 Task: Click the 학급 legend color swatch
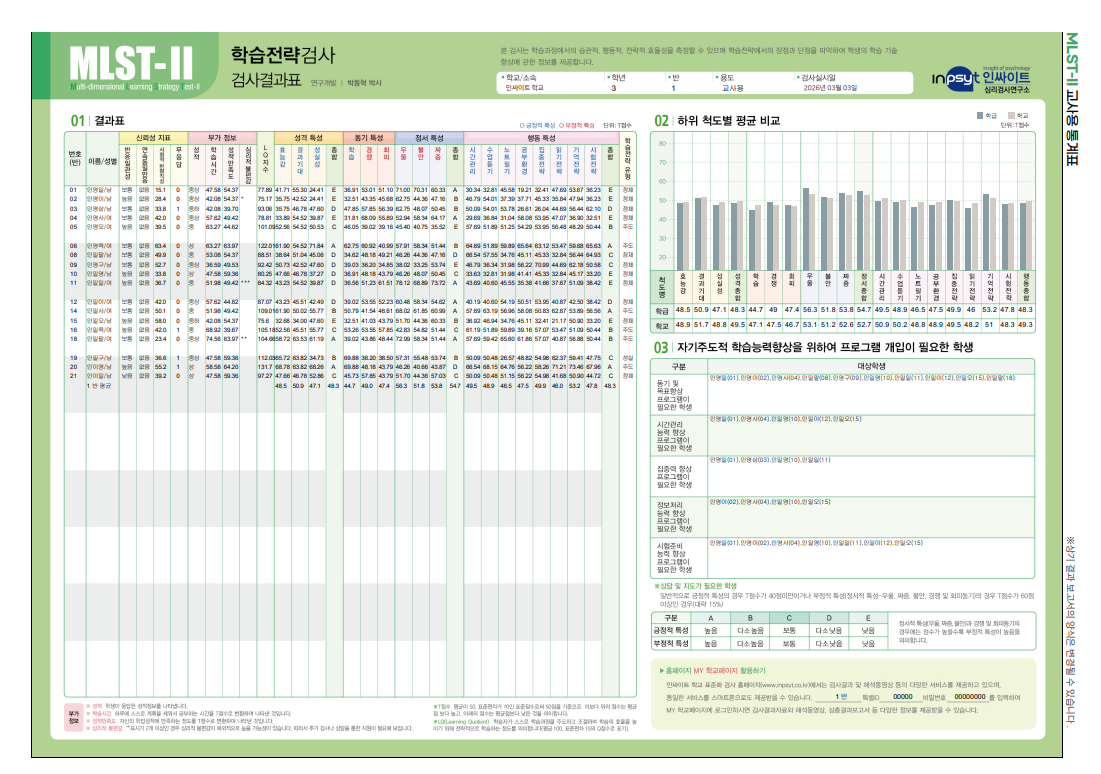pyautogui.click(x=980, y=115)
